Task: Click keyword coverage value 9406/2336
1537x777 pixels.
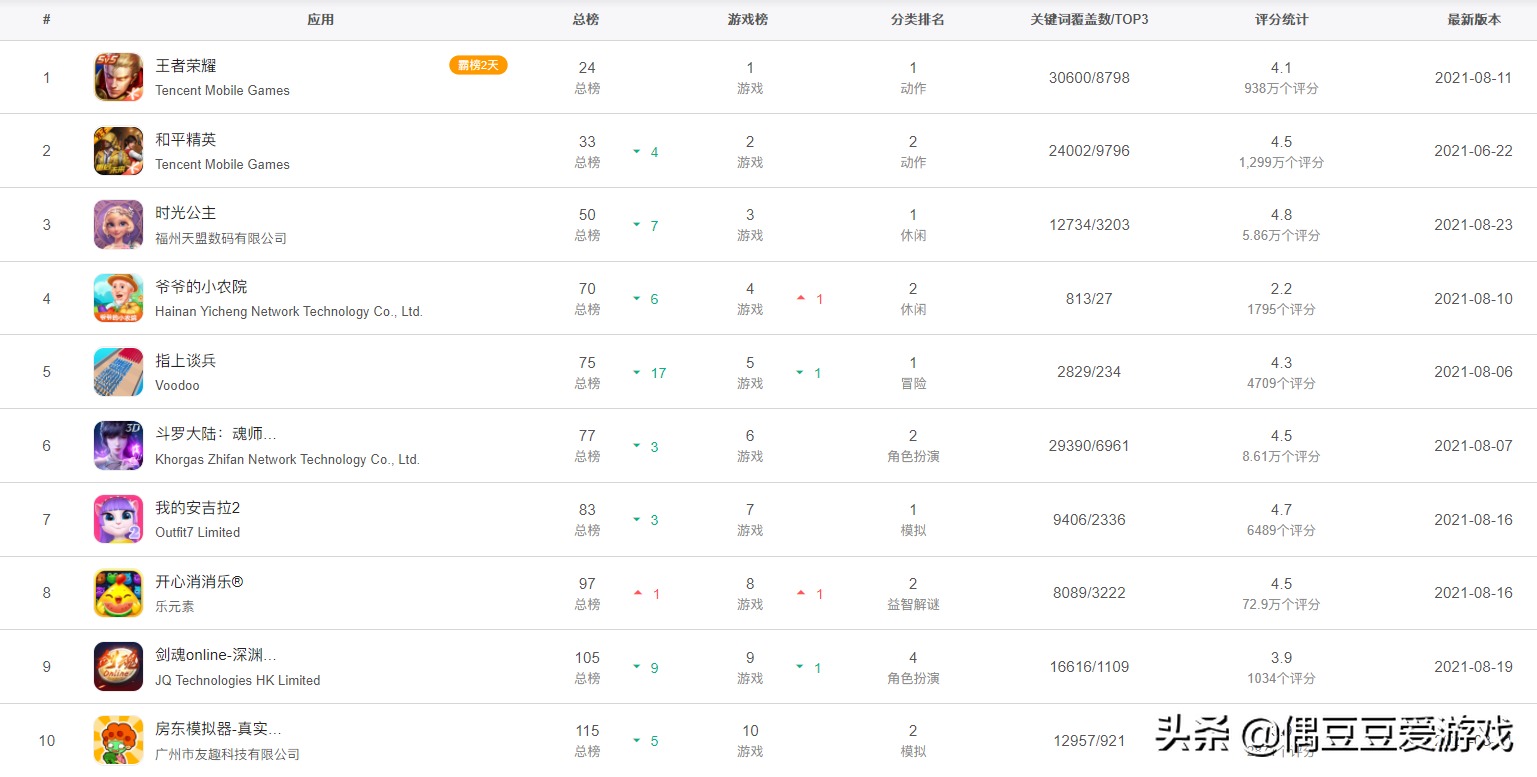Action: click(x=1089, y=520)
